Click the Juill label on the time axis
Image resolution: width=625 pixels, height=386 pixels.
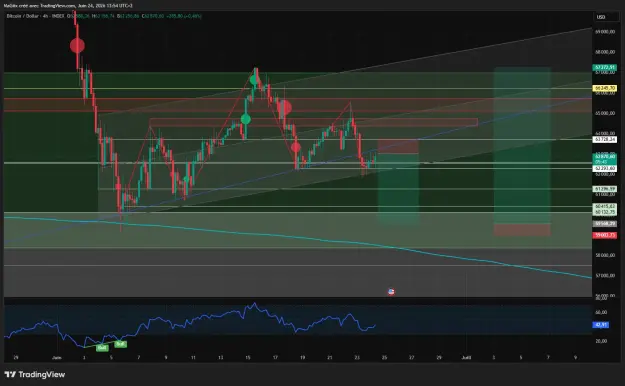pos(466,358)
